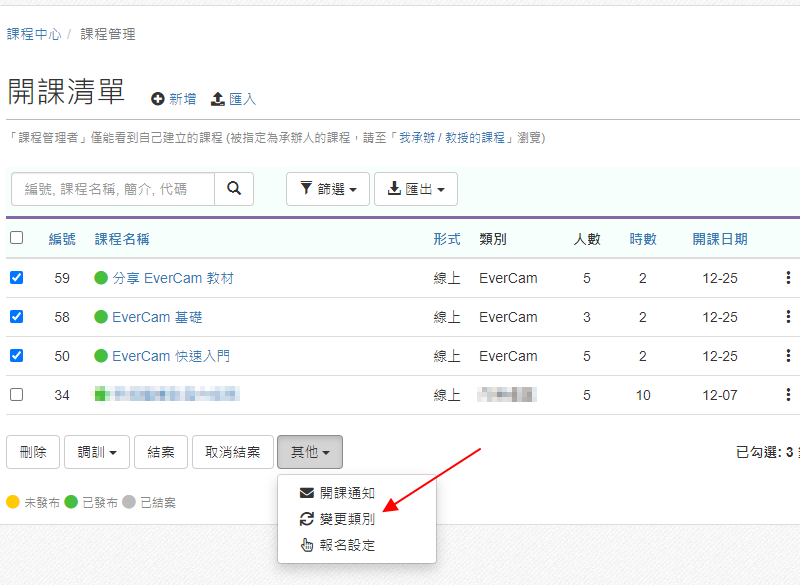This screenshot has height=585, width=800.
Task: Click the yellow 未發布 status legend dot
Action: point(13,502)
